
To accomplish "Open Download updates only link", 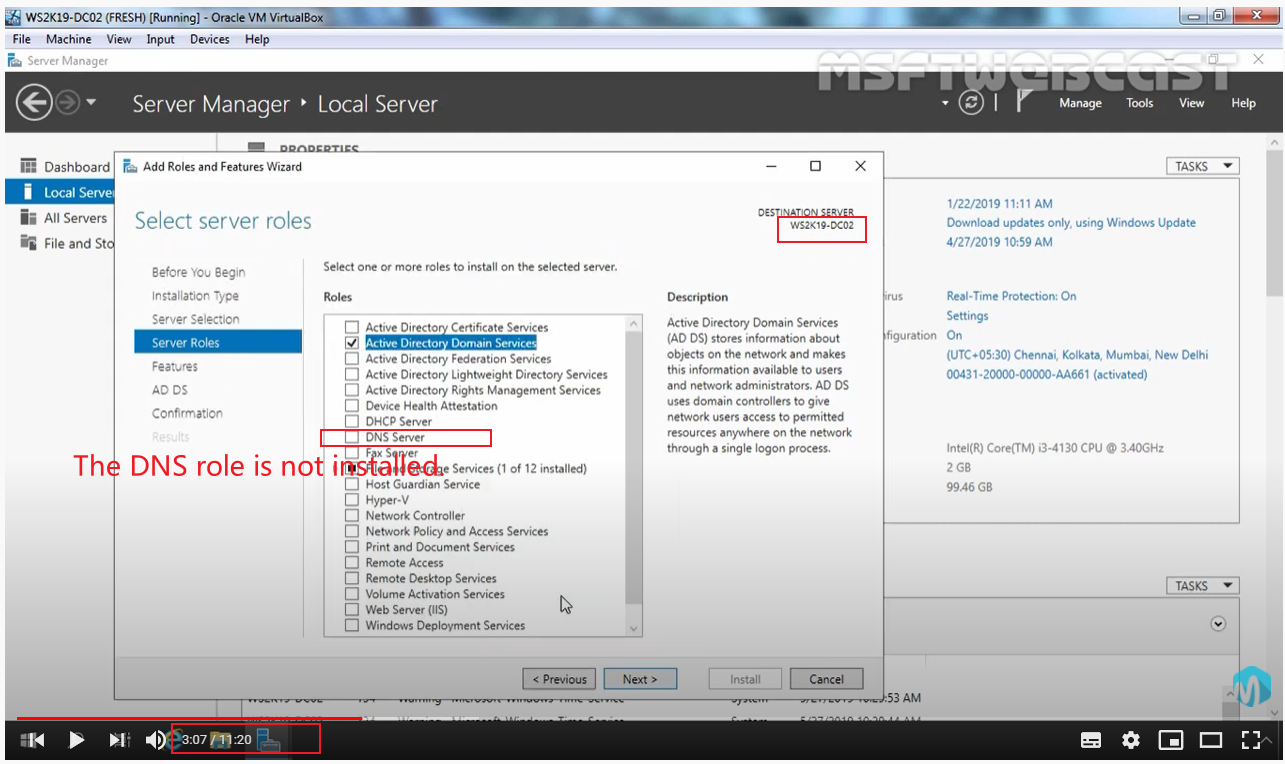I will [x=1071, y=223].
